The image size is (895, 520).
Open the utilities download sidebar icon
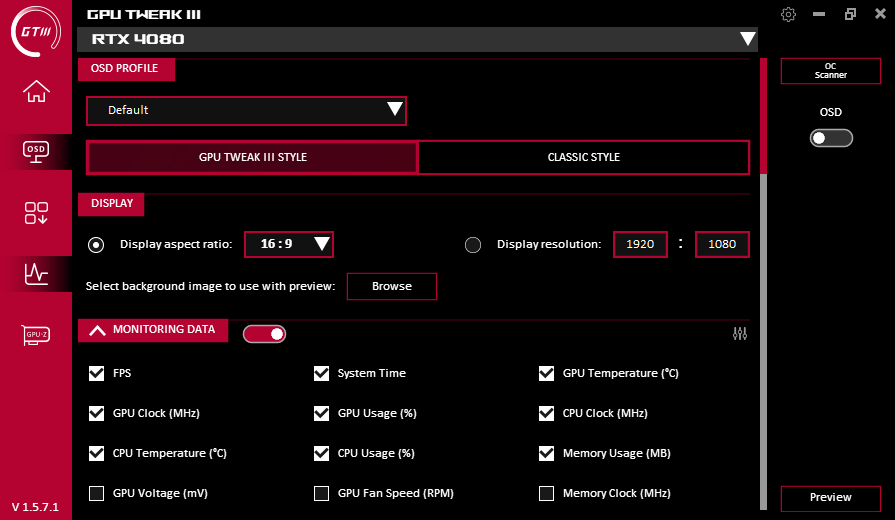[x=36, y=213]
